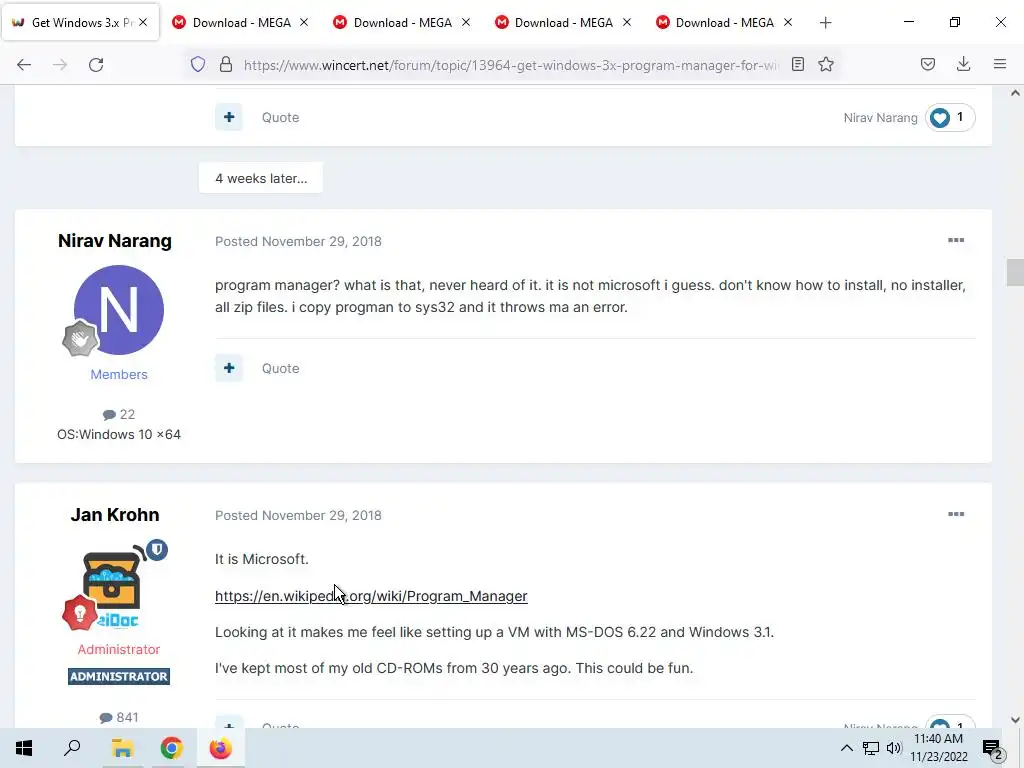Click Jan Krohn's 841 posts count
This screenshot has width=1024, height=768.
tap(119, 718)
